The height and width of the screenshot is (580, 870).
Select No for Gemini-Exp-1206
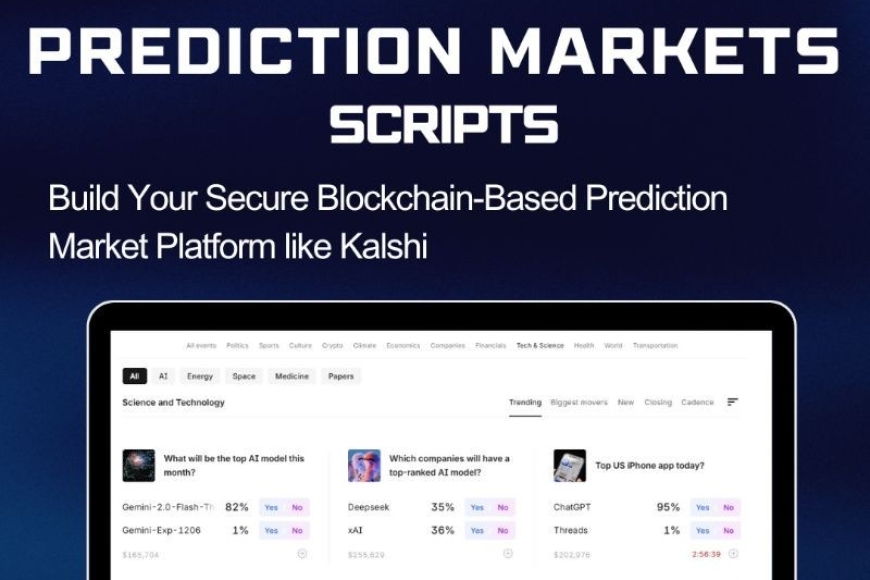pos(297,531)
